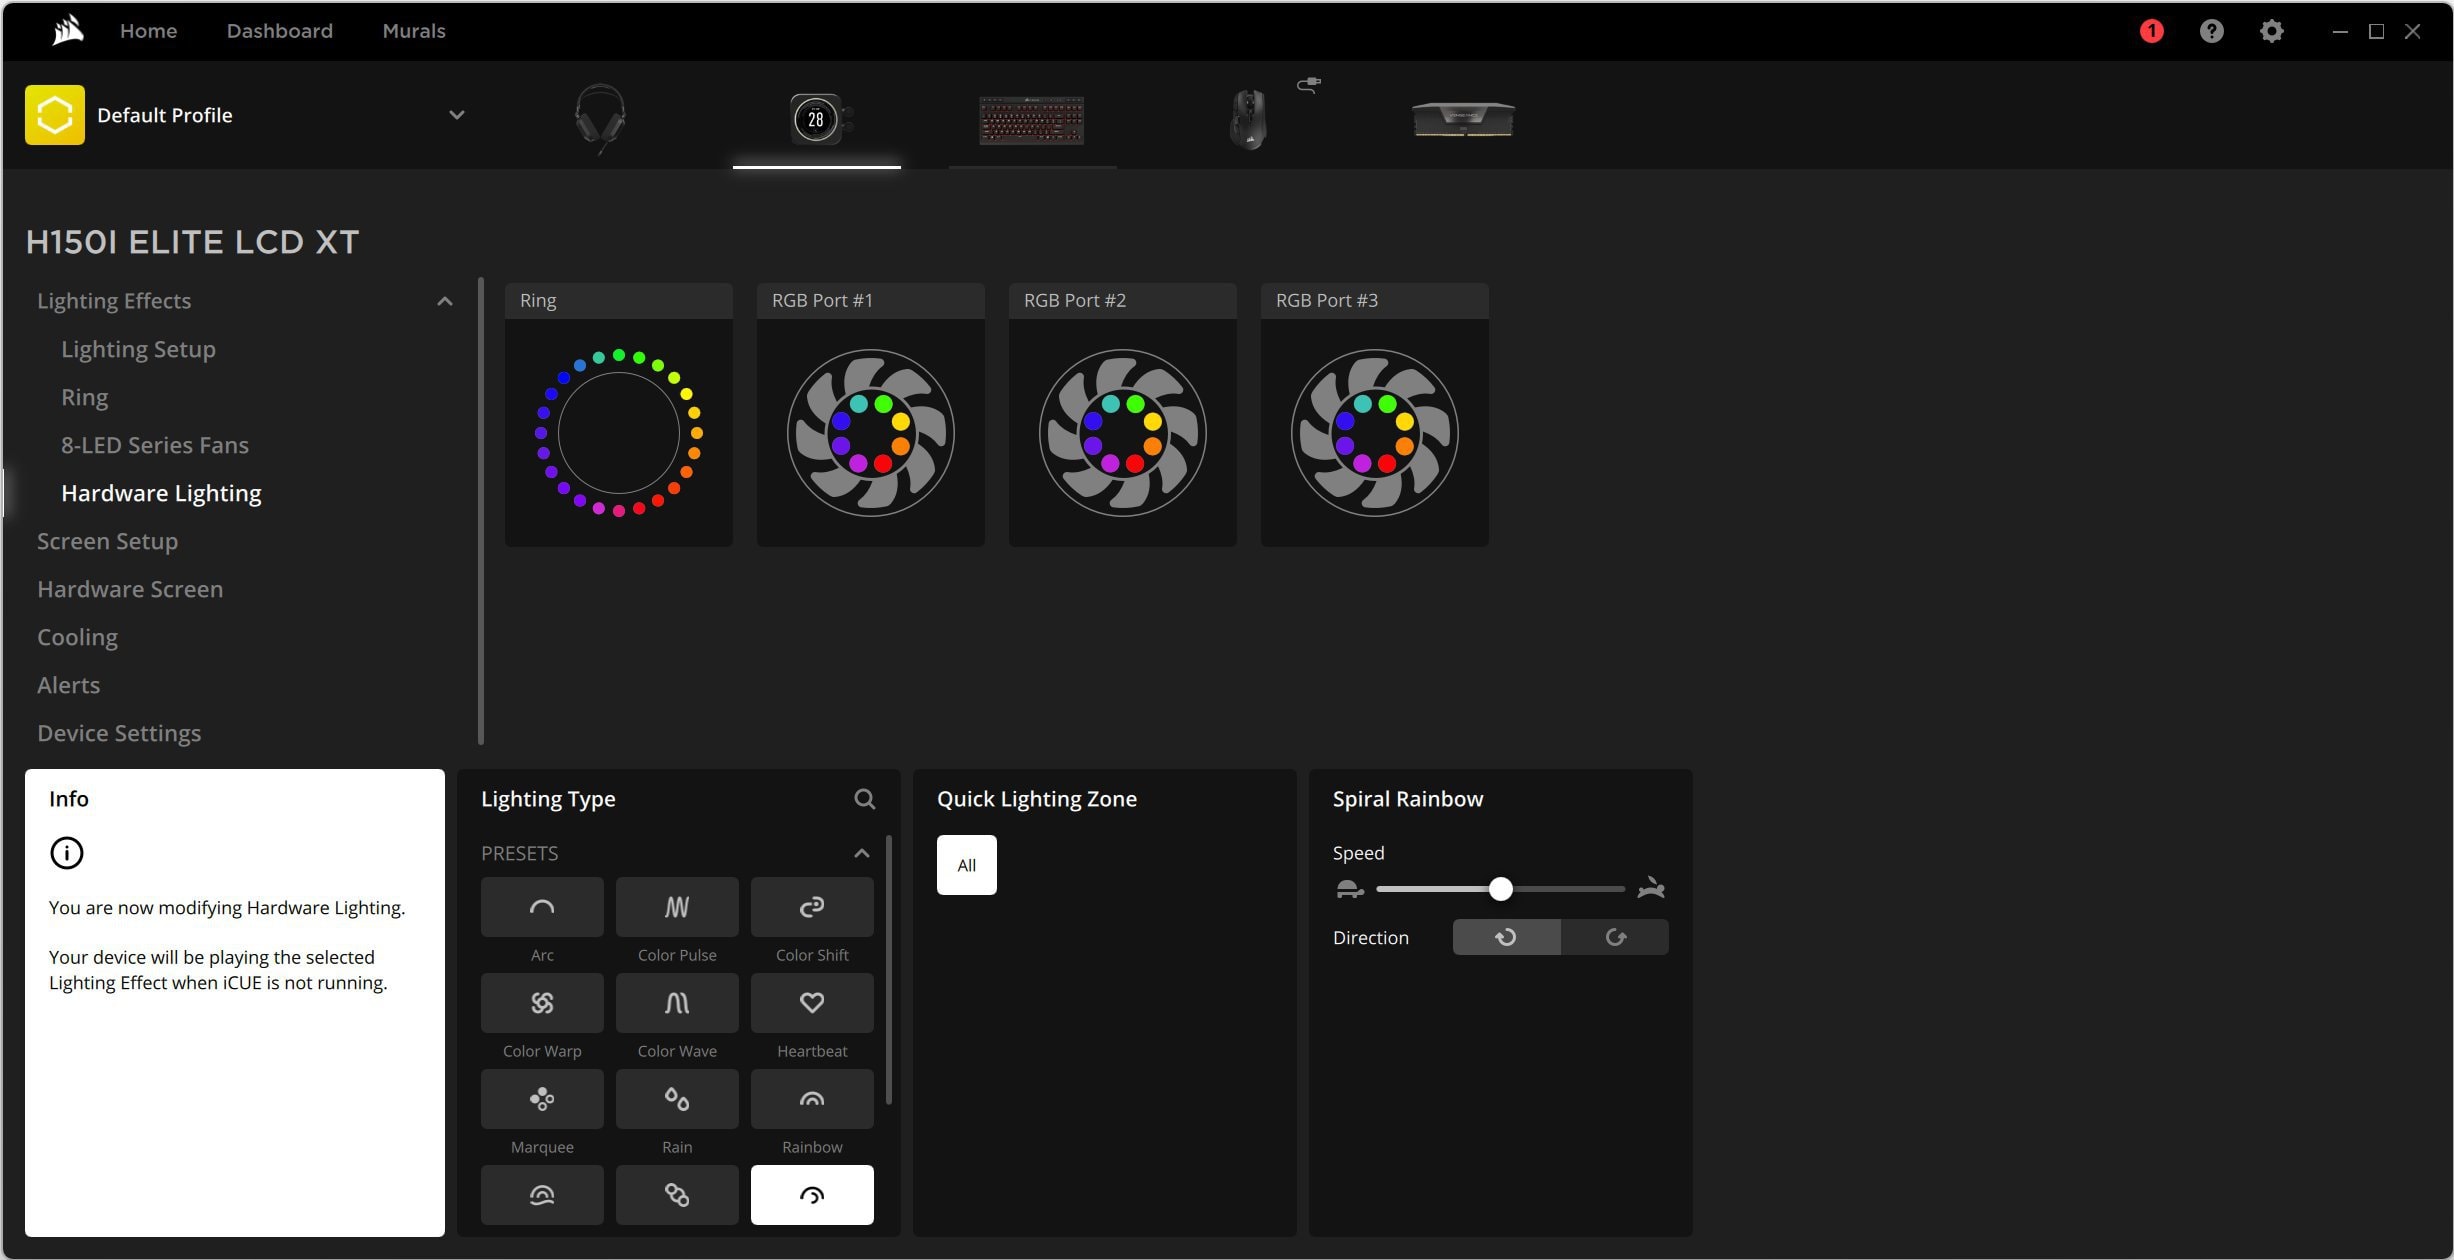The height and width of the screenshot is (1260, 2454).
Task: Click the fast rabbit speed icon
Action: coord(1651,888)
